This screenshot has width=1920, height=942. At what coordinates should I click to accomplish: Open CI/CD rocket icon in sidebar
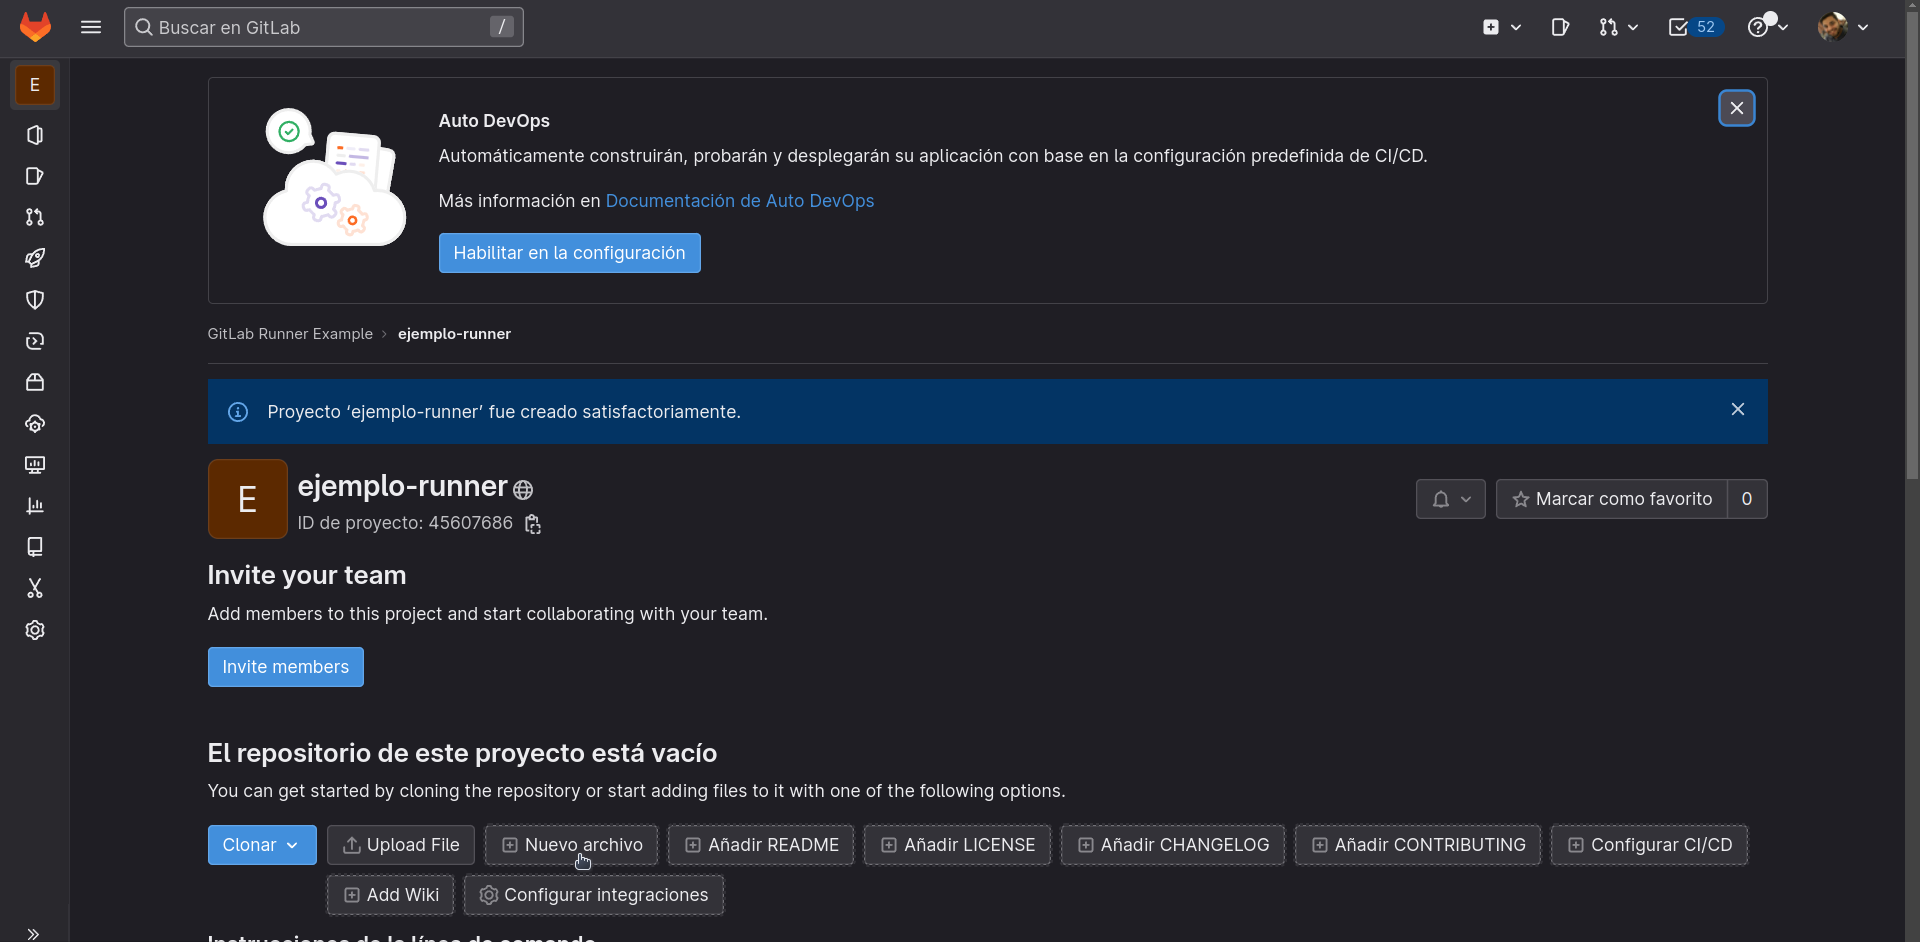pyautogui.click(x=35, y=258)
